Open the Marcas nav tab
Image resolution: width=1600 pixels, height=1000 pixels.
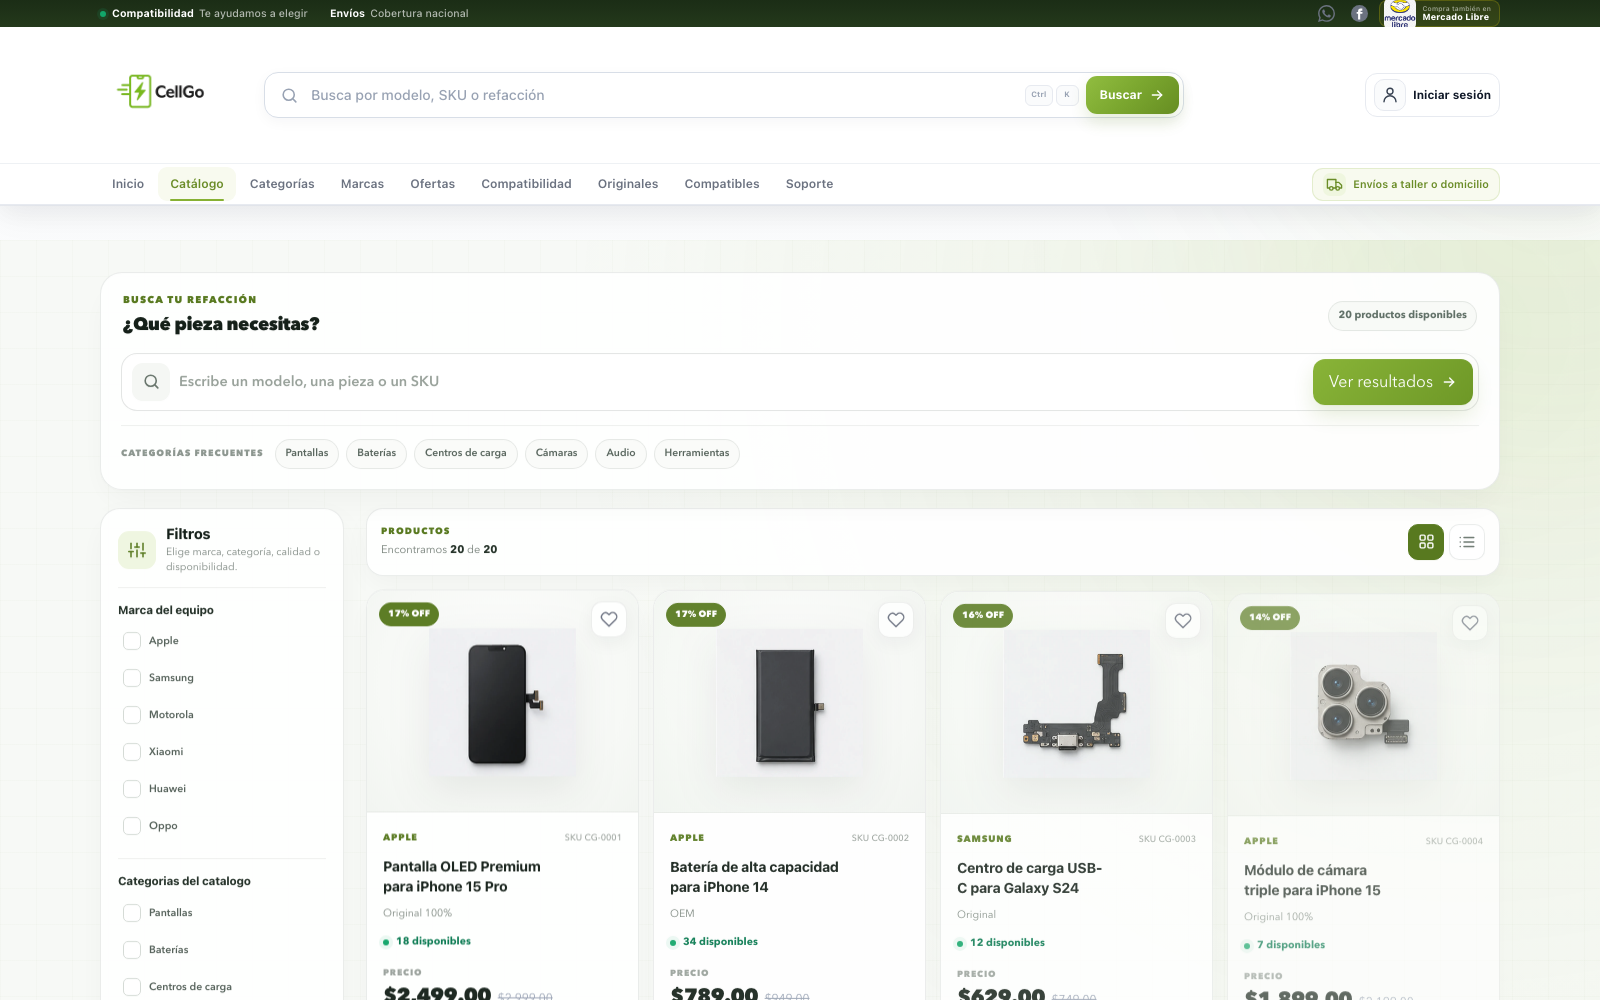tap(362, 184)
